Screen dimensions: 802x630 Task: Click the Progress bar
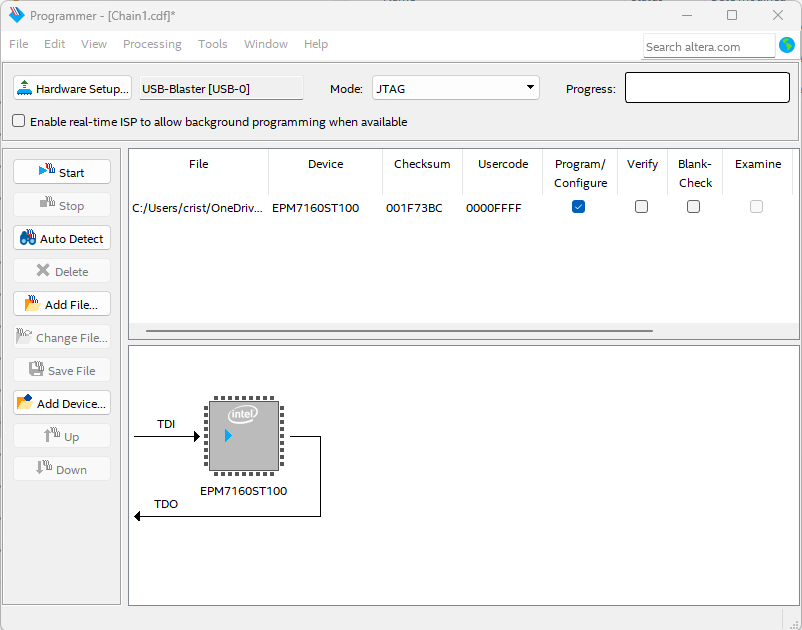pos(708,89)
